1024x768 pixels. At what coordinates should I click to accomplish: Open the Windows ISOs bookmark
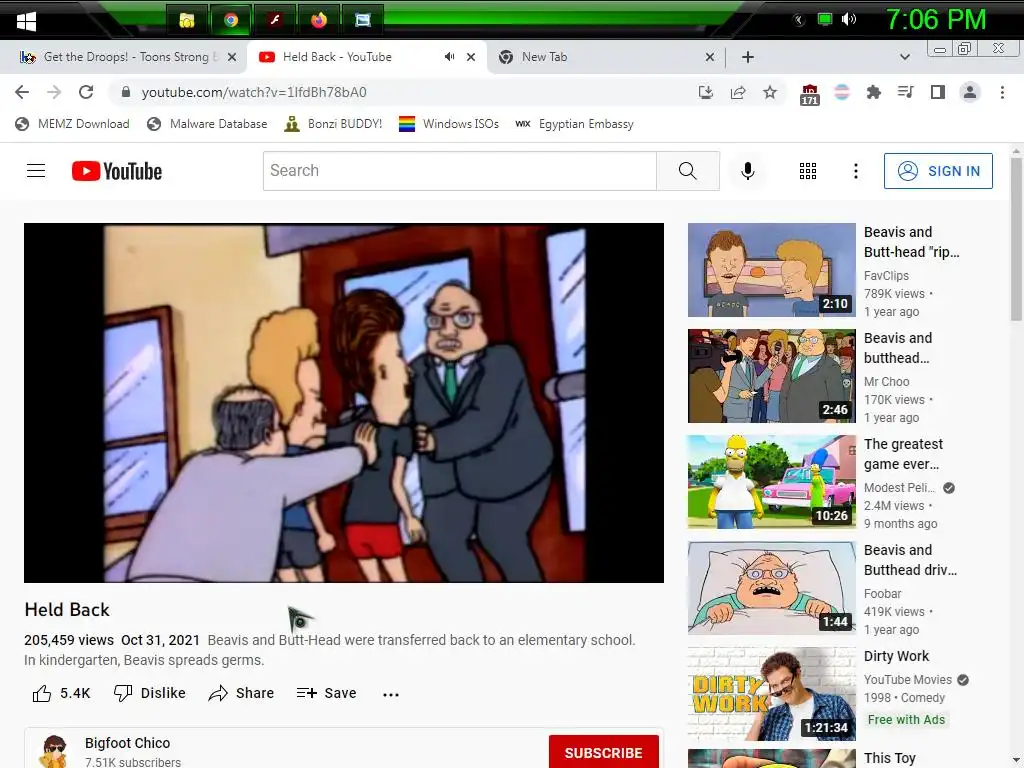449,124
